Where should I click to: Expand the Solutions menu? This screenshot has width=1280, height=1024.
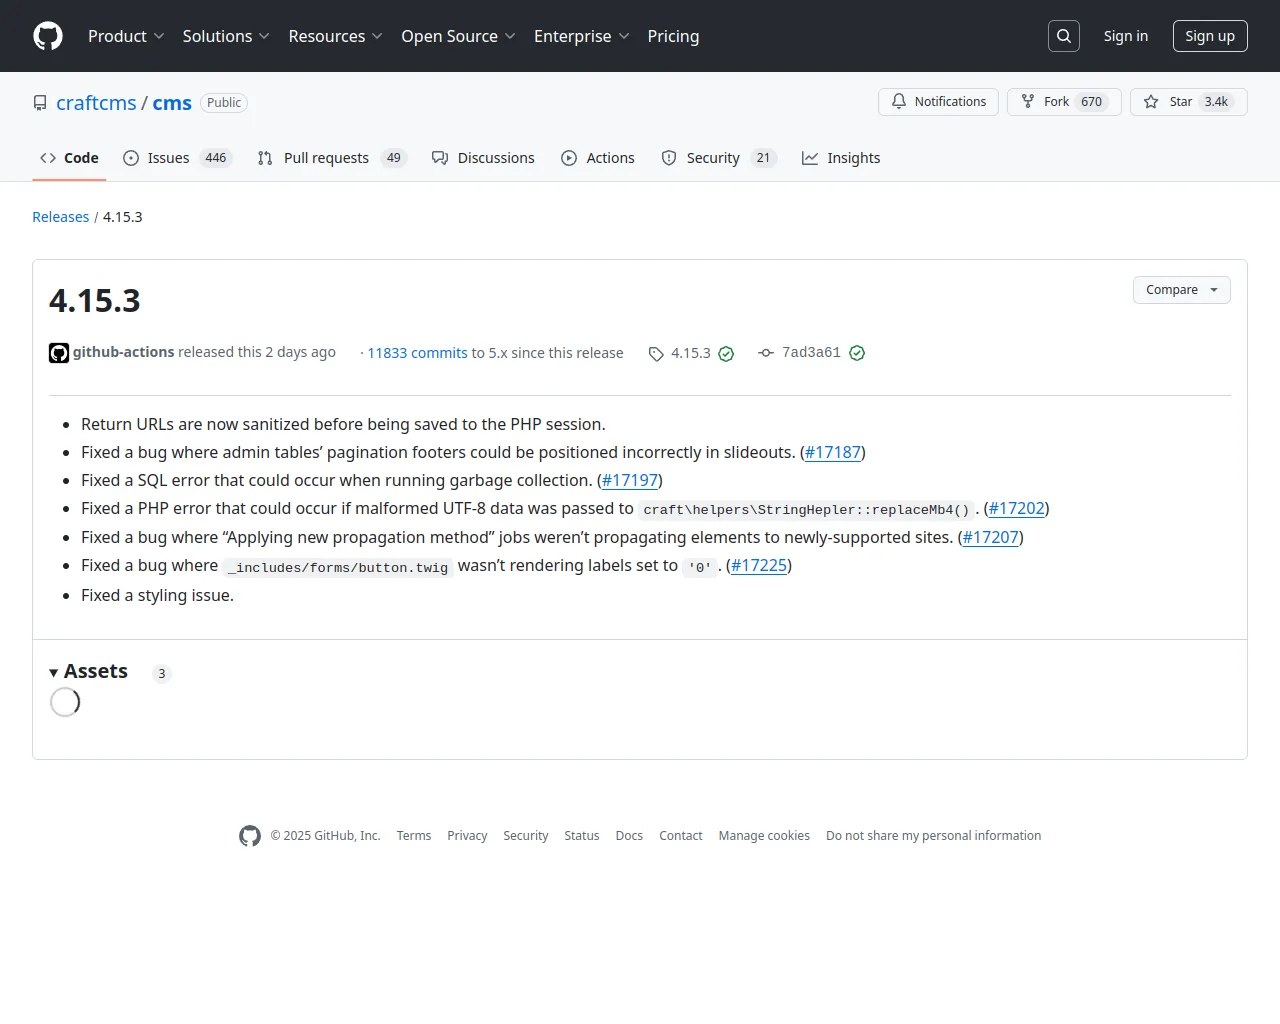pyautogui.click(x=226, y=36)
